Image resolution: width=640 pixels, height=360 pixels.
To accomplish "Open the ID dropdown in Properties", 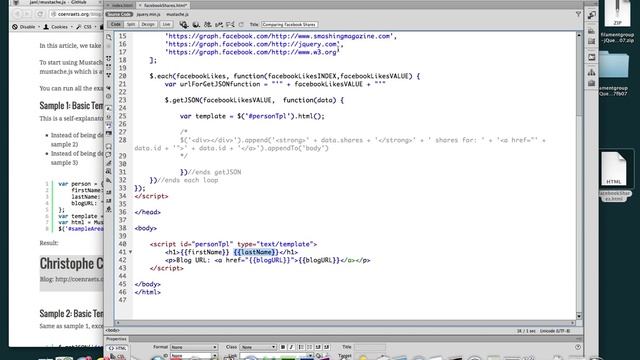I will point(194,356).
